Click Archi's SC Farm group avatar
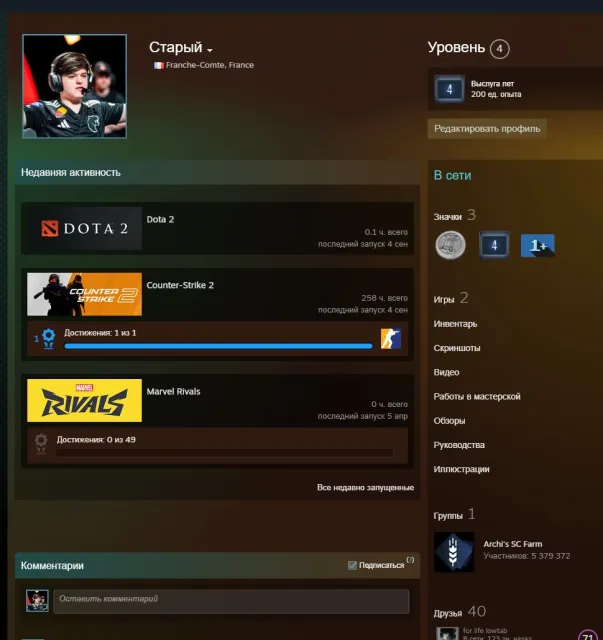This screenshot has height=640, width=603. (454, 552)
